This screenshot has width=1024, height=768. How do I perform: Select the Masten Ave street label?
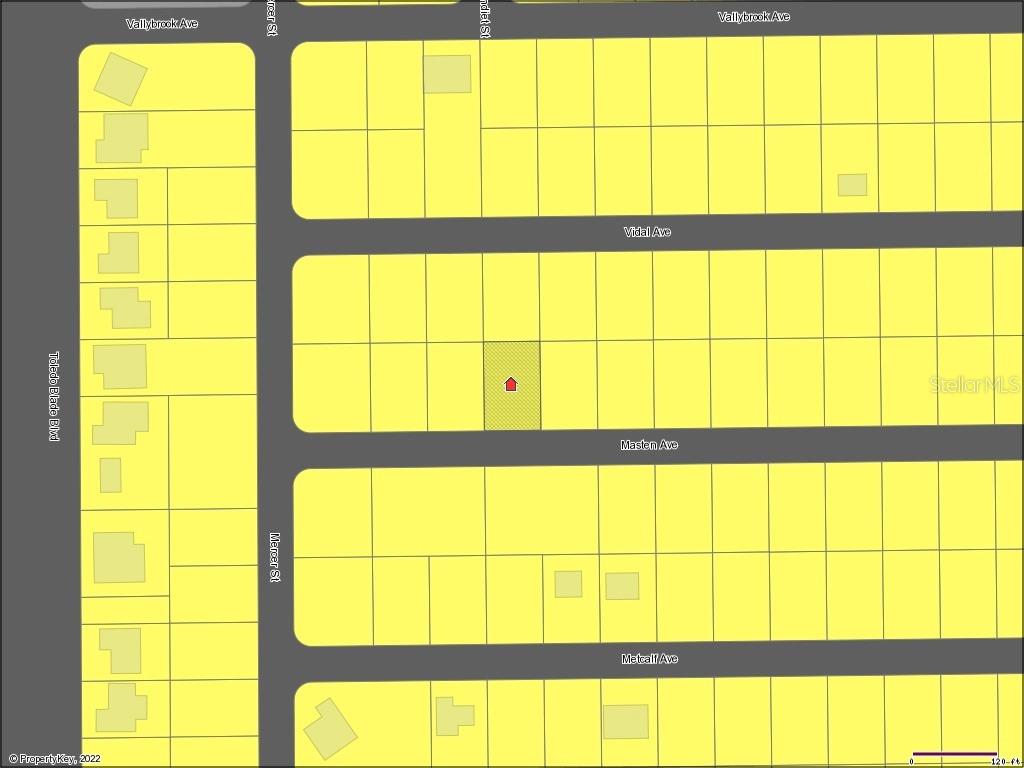coord(649,445)
